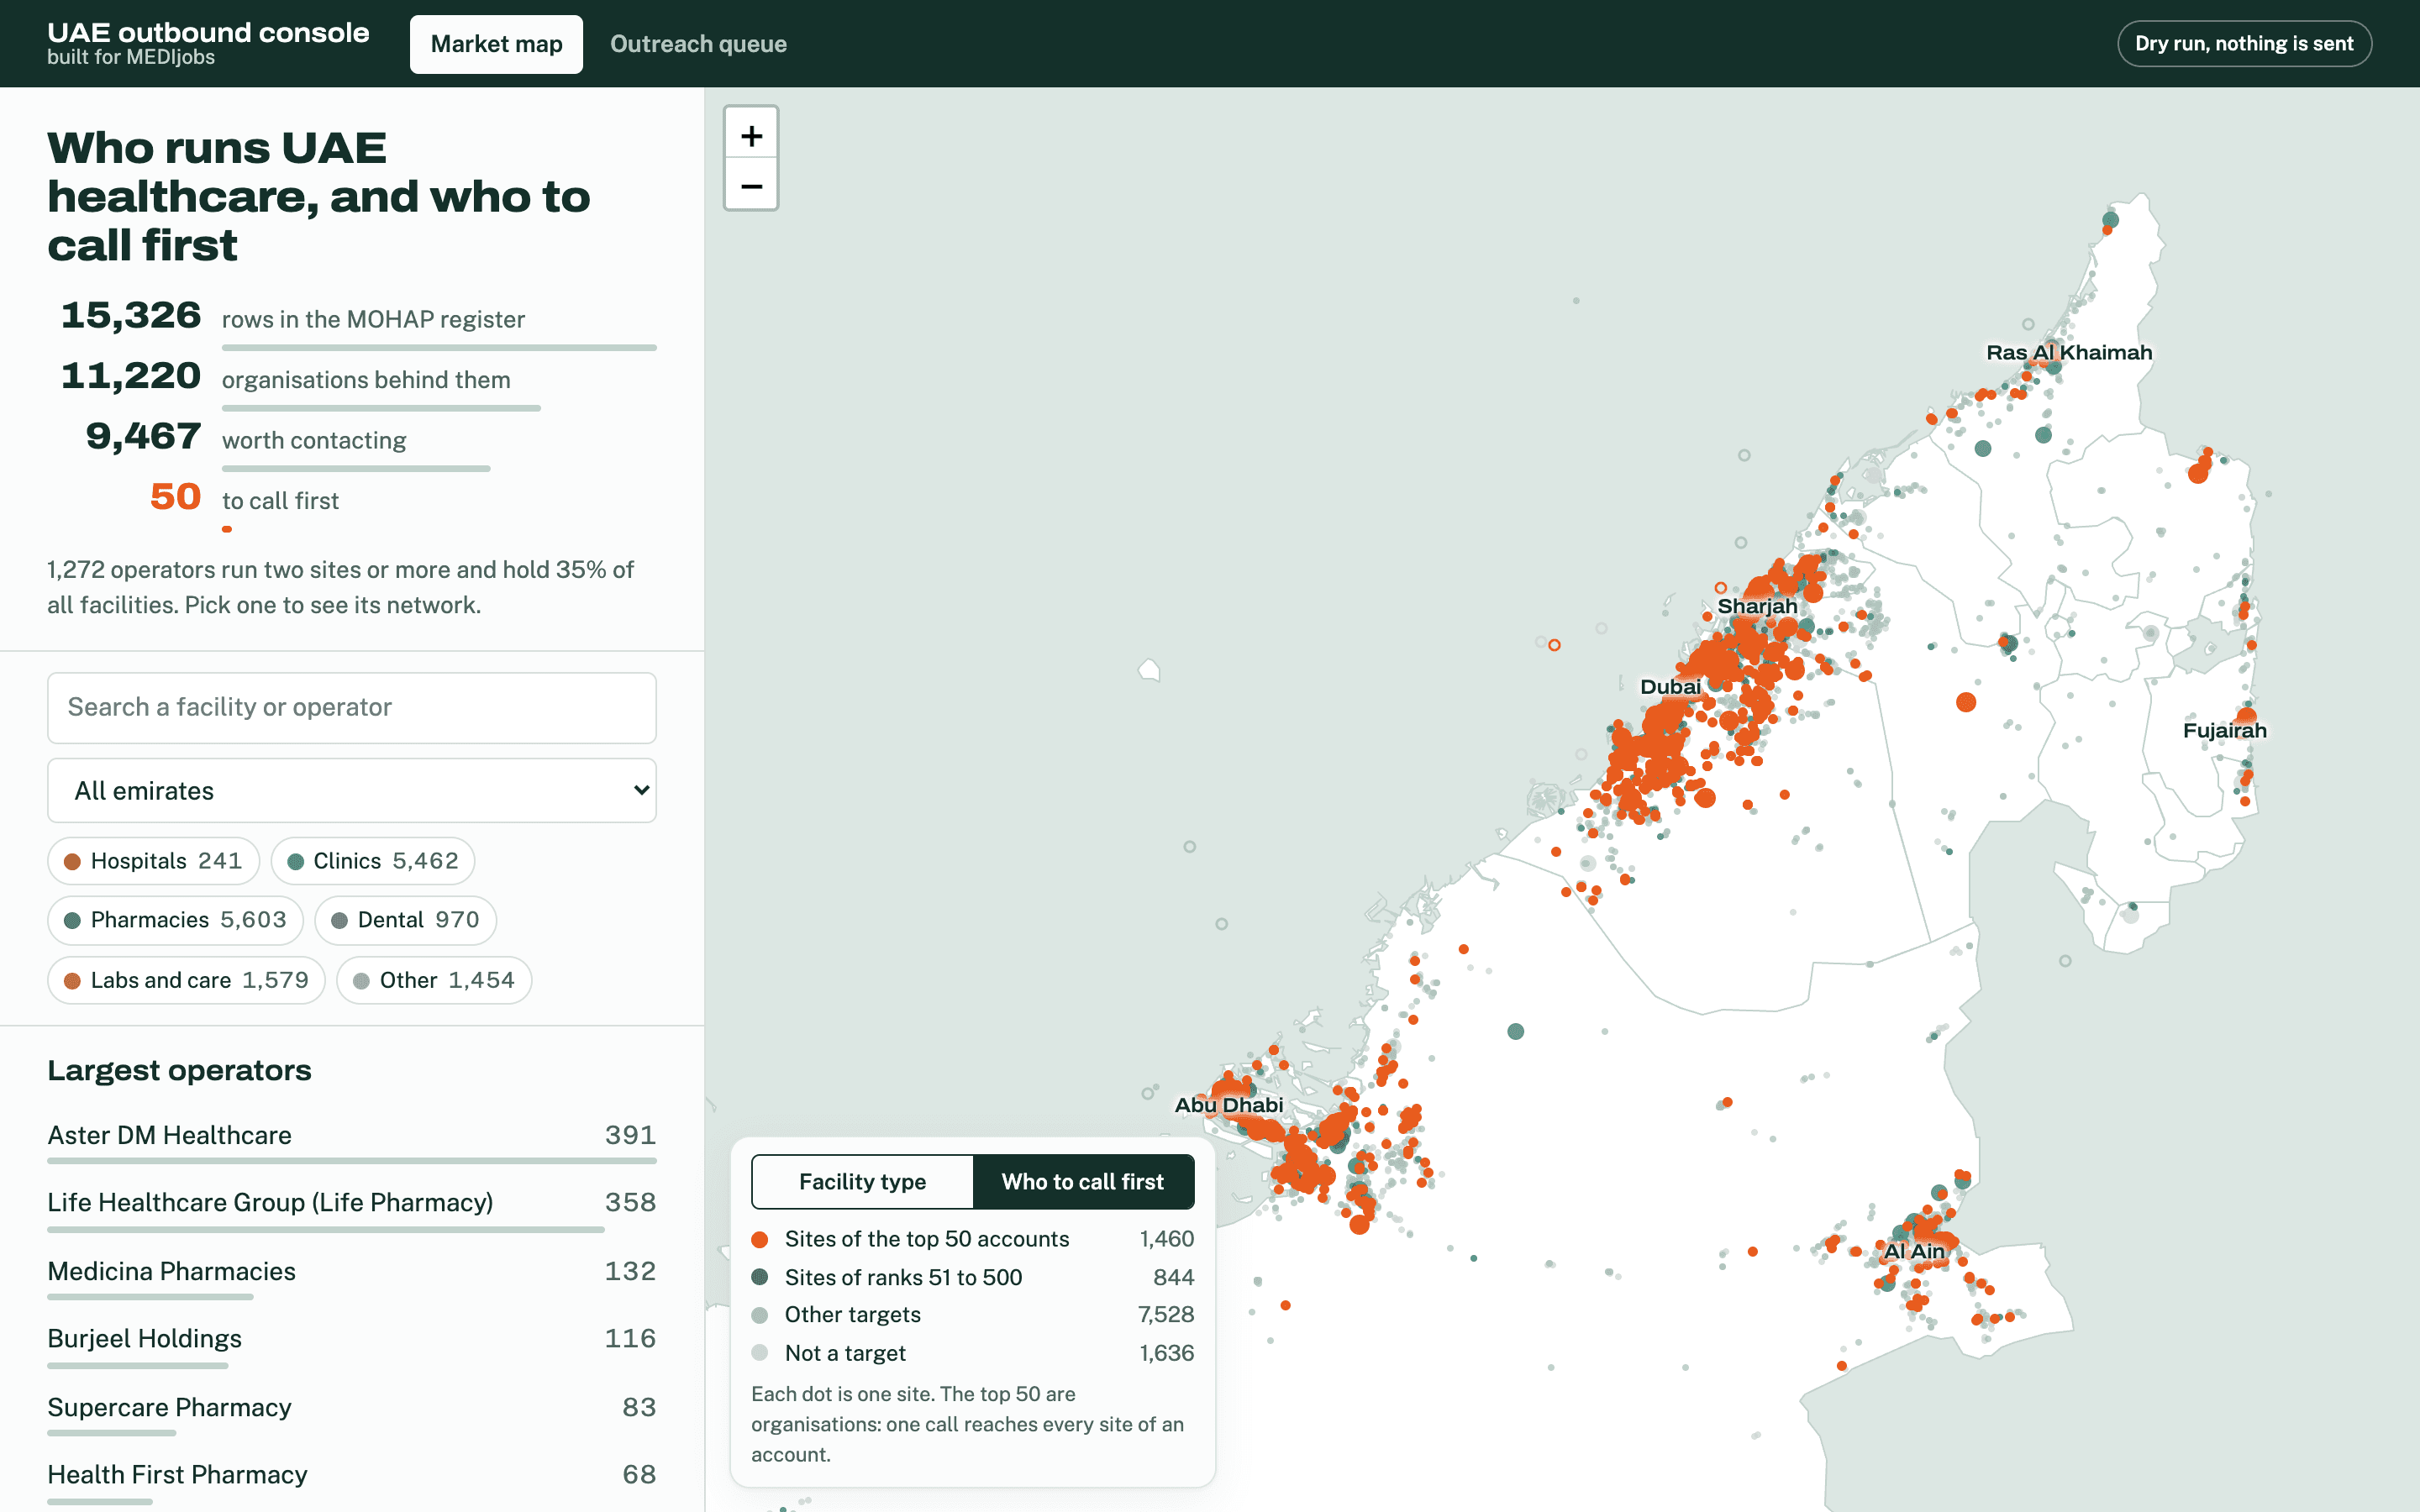This screenshot has width=2420, height=1512.
Task: Toggle the Labs and care filter chip
Action: click(186, 980)
